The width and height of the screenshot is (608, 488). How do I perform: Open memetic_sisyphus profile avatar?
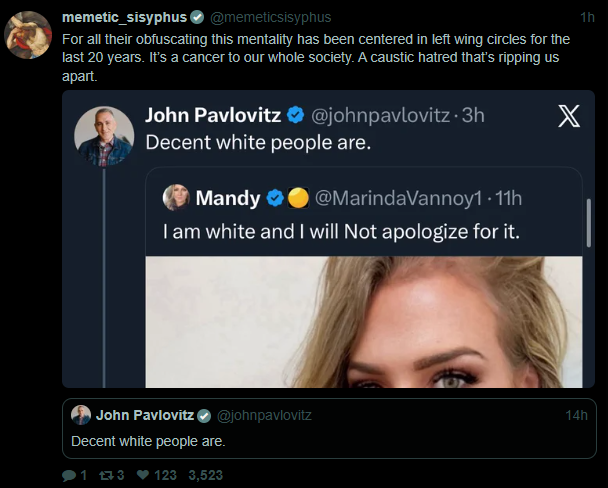29,36
